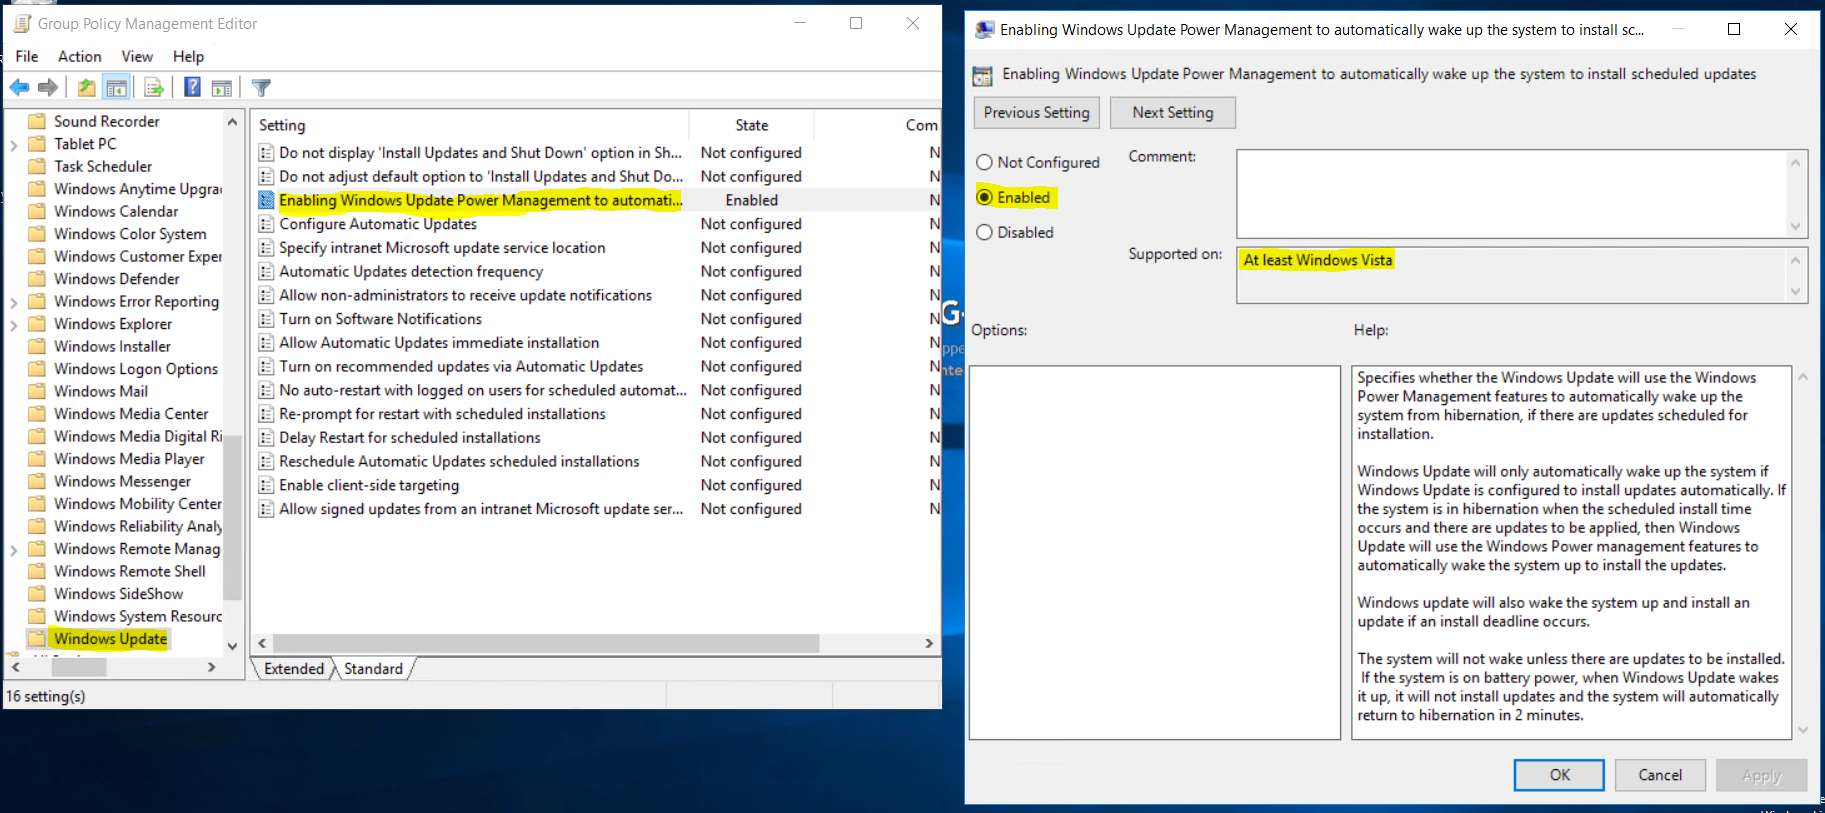This screenshot has width=1825, height=813.
Task: Click the Tablet PC folder icon
Action: tap(37, 144)
